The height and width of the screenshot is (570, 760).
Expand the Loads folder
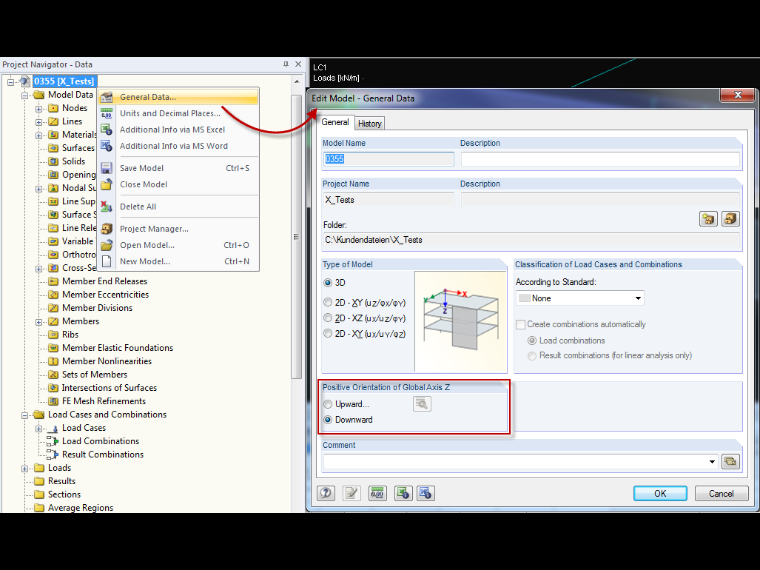(25, 468)
